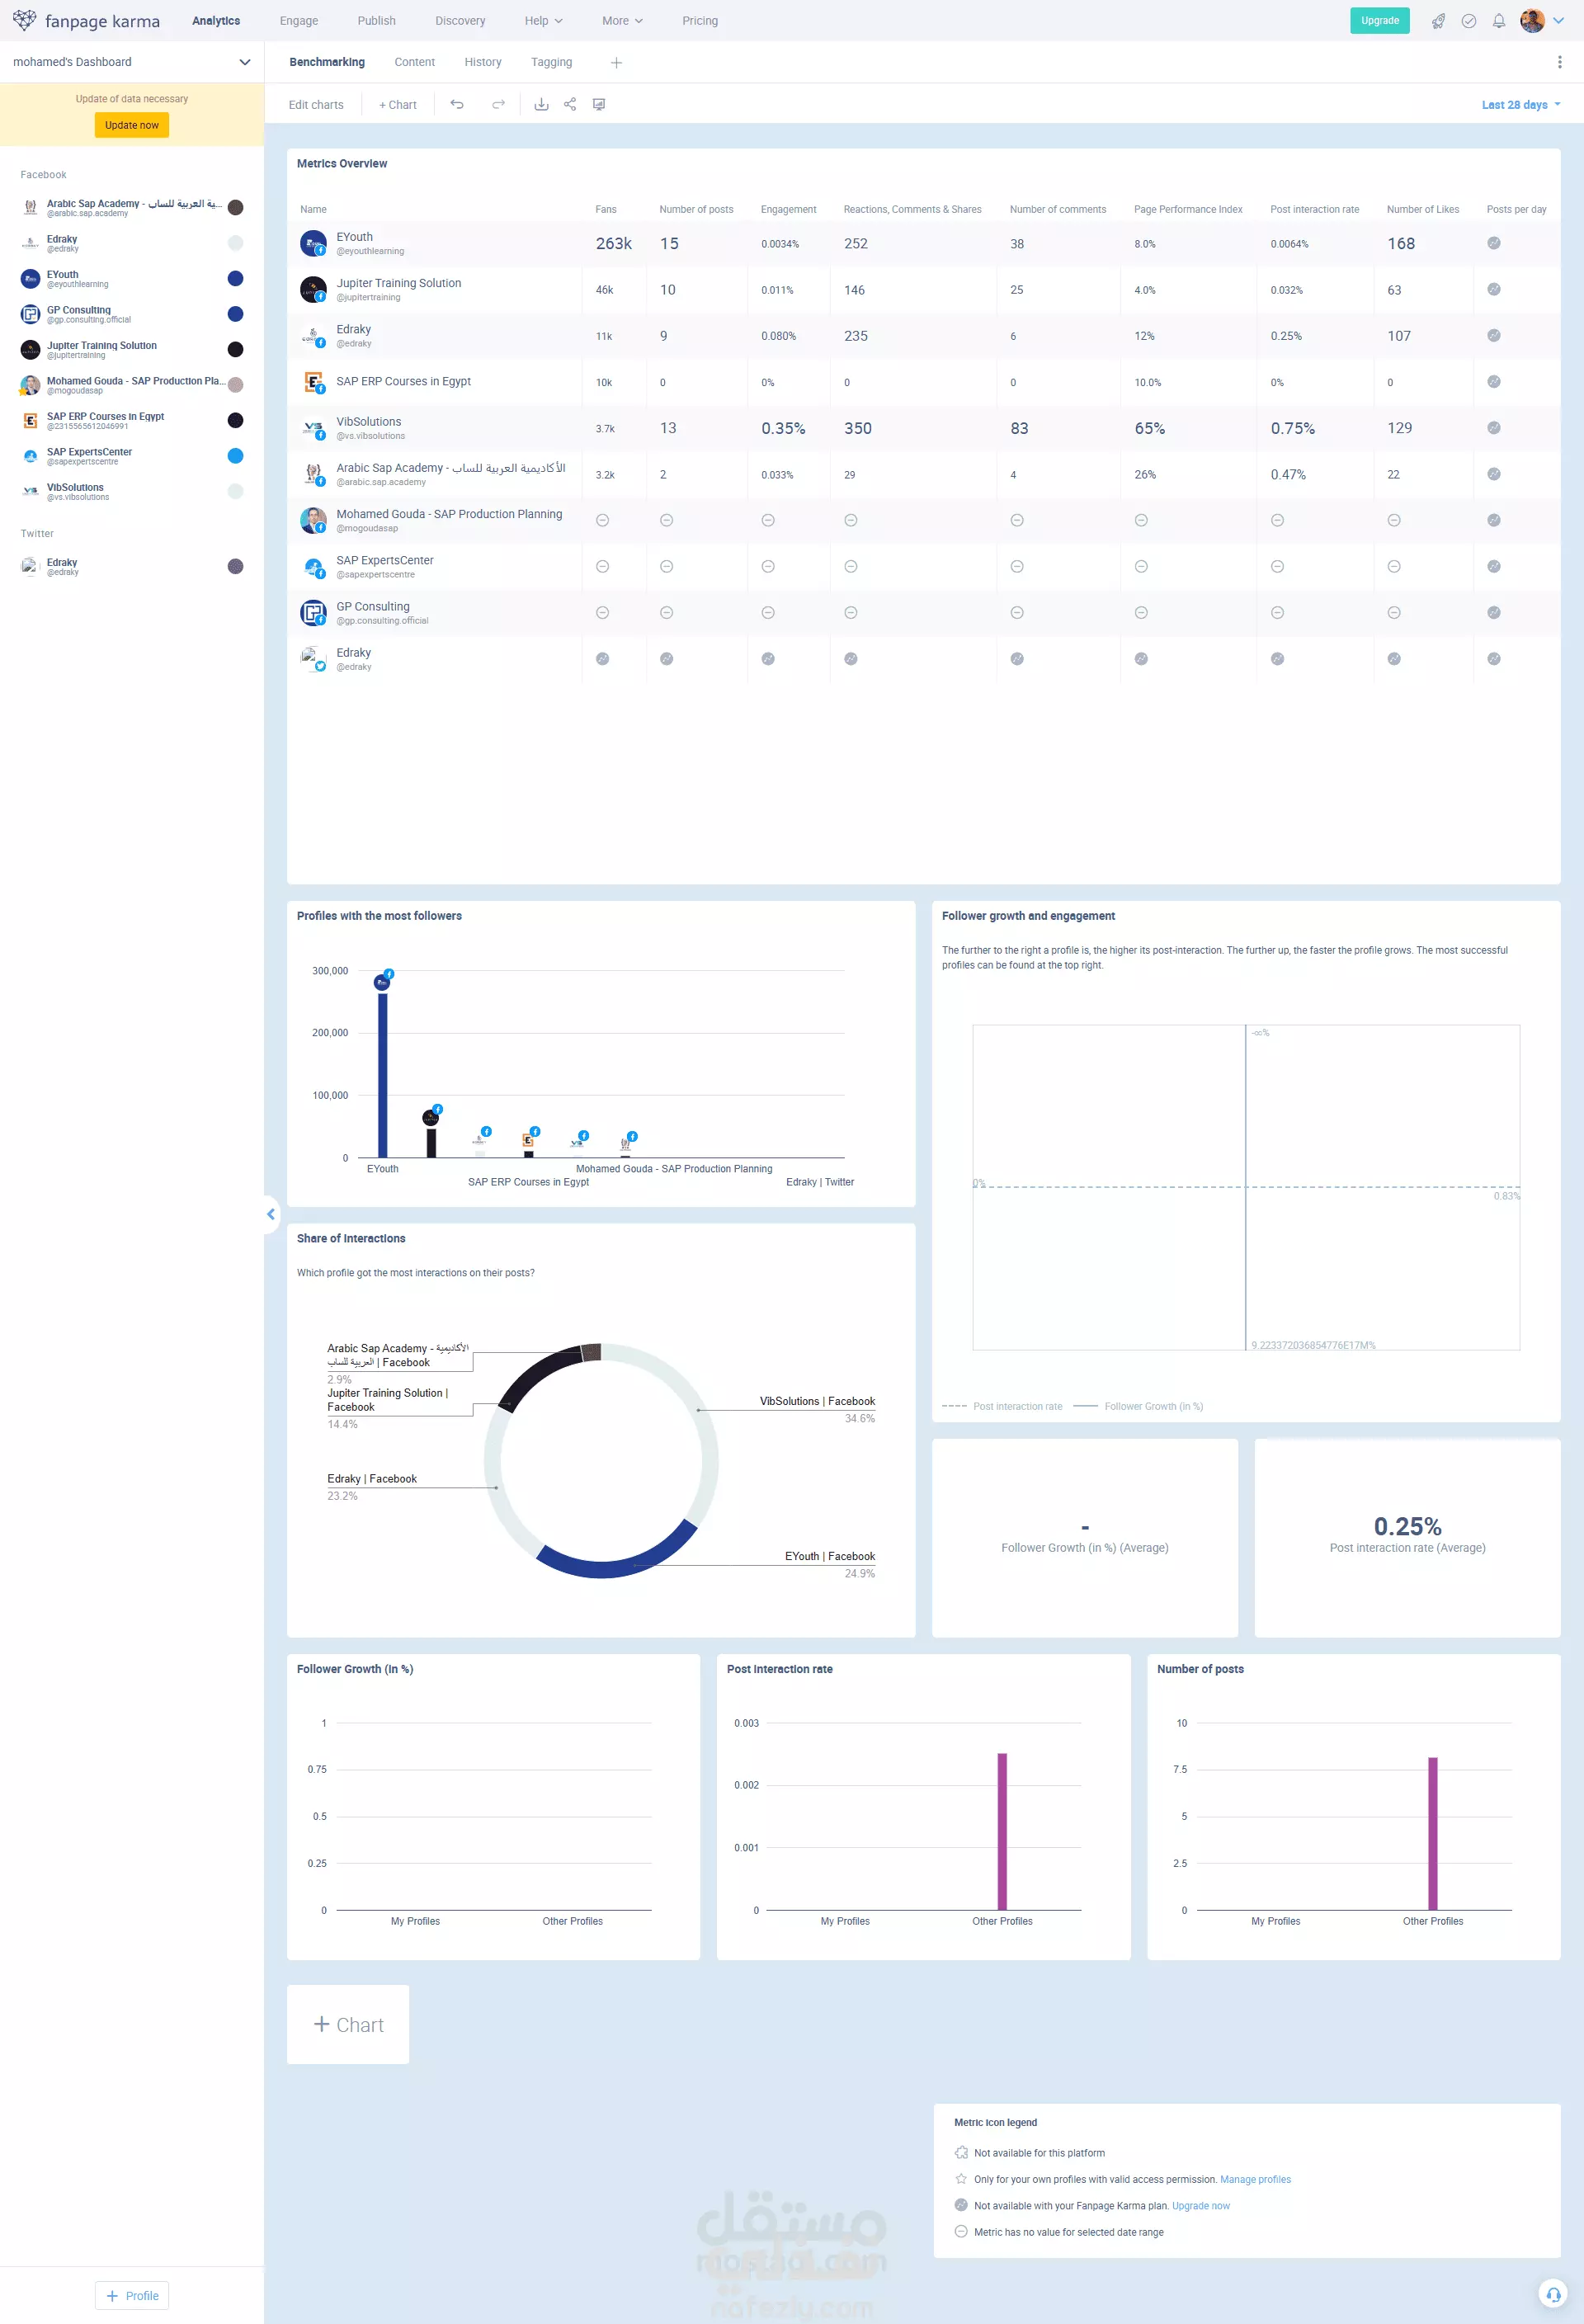Viewport: 1584px width, 2324px height.
Task: Toggle Edraky Facebook color dot in sidebar
Action: coord(236,243)
